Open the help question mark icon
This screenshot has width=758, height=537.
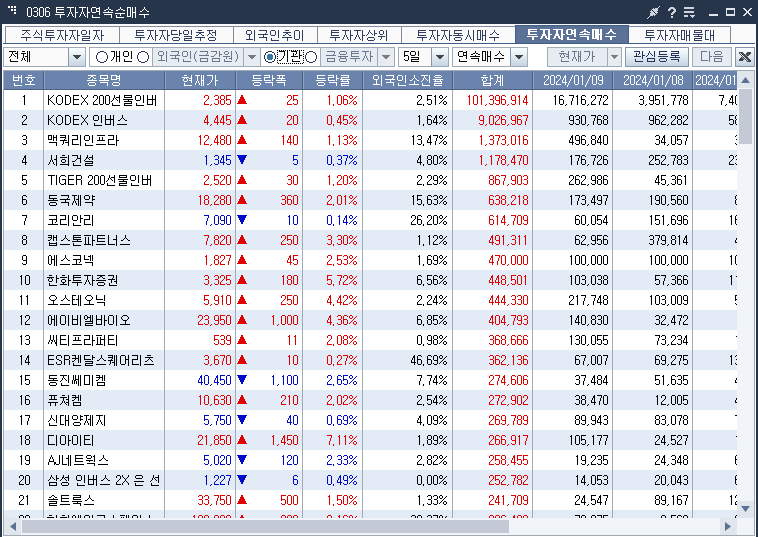[672, 12]
